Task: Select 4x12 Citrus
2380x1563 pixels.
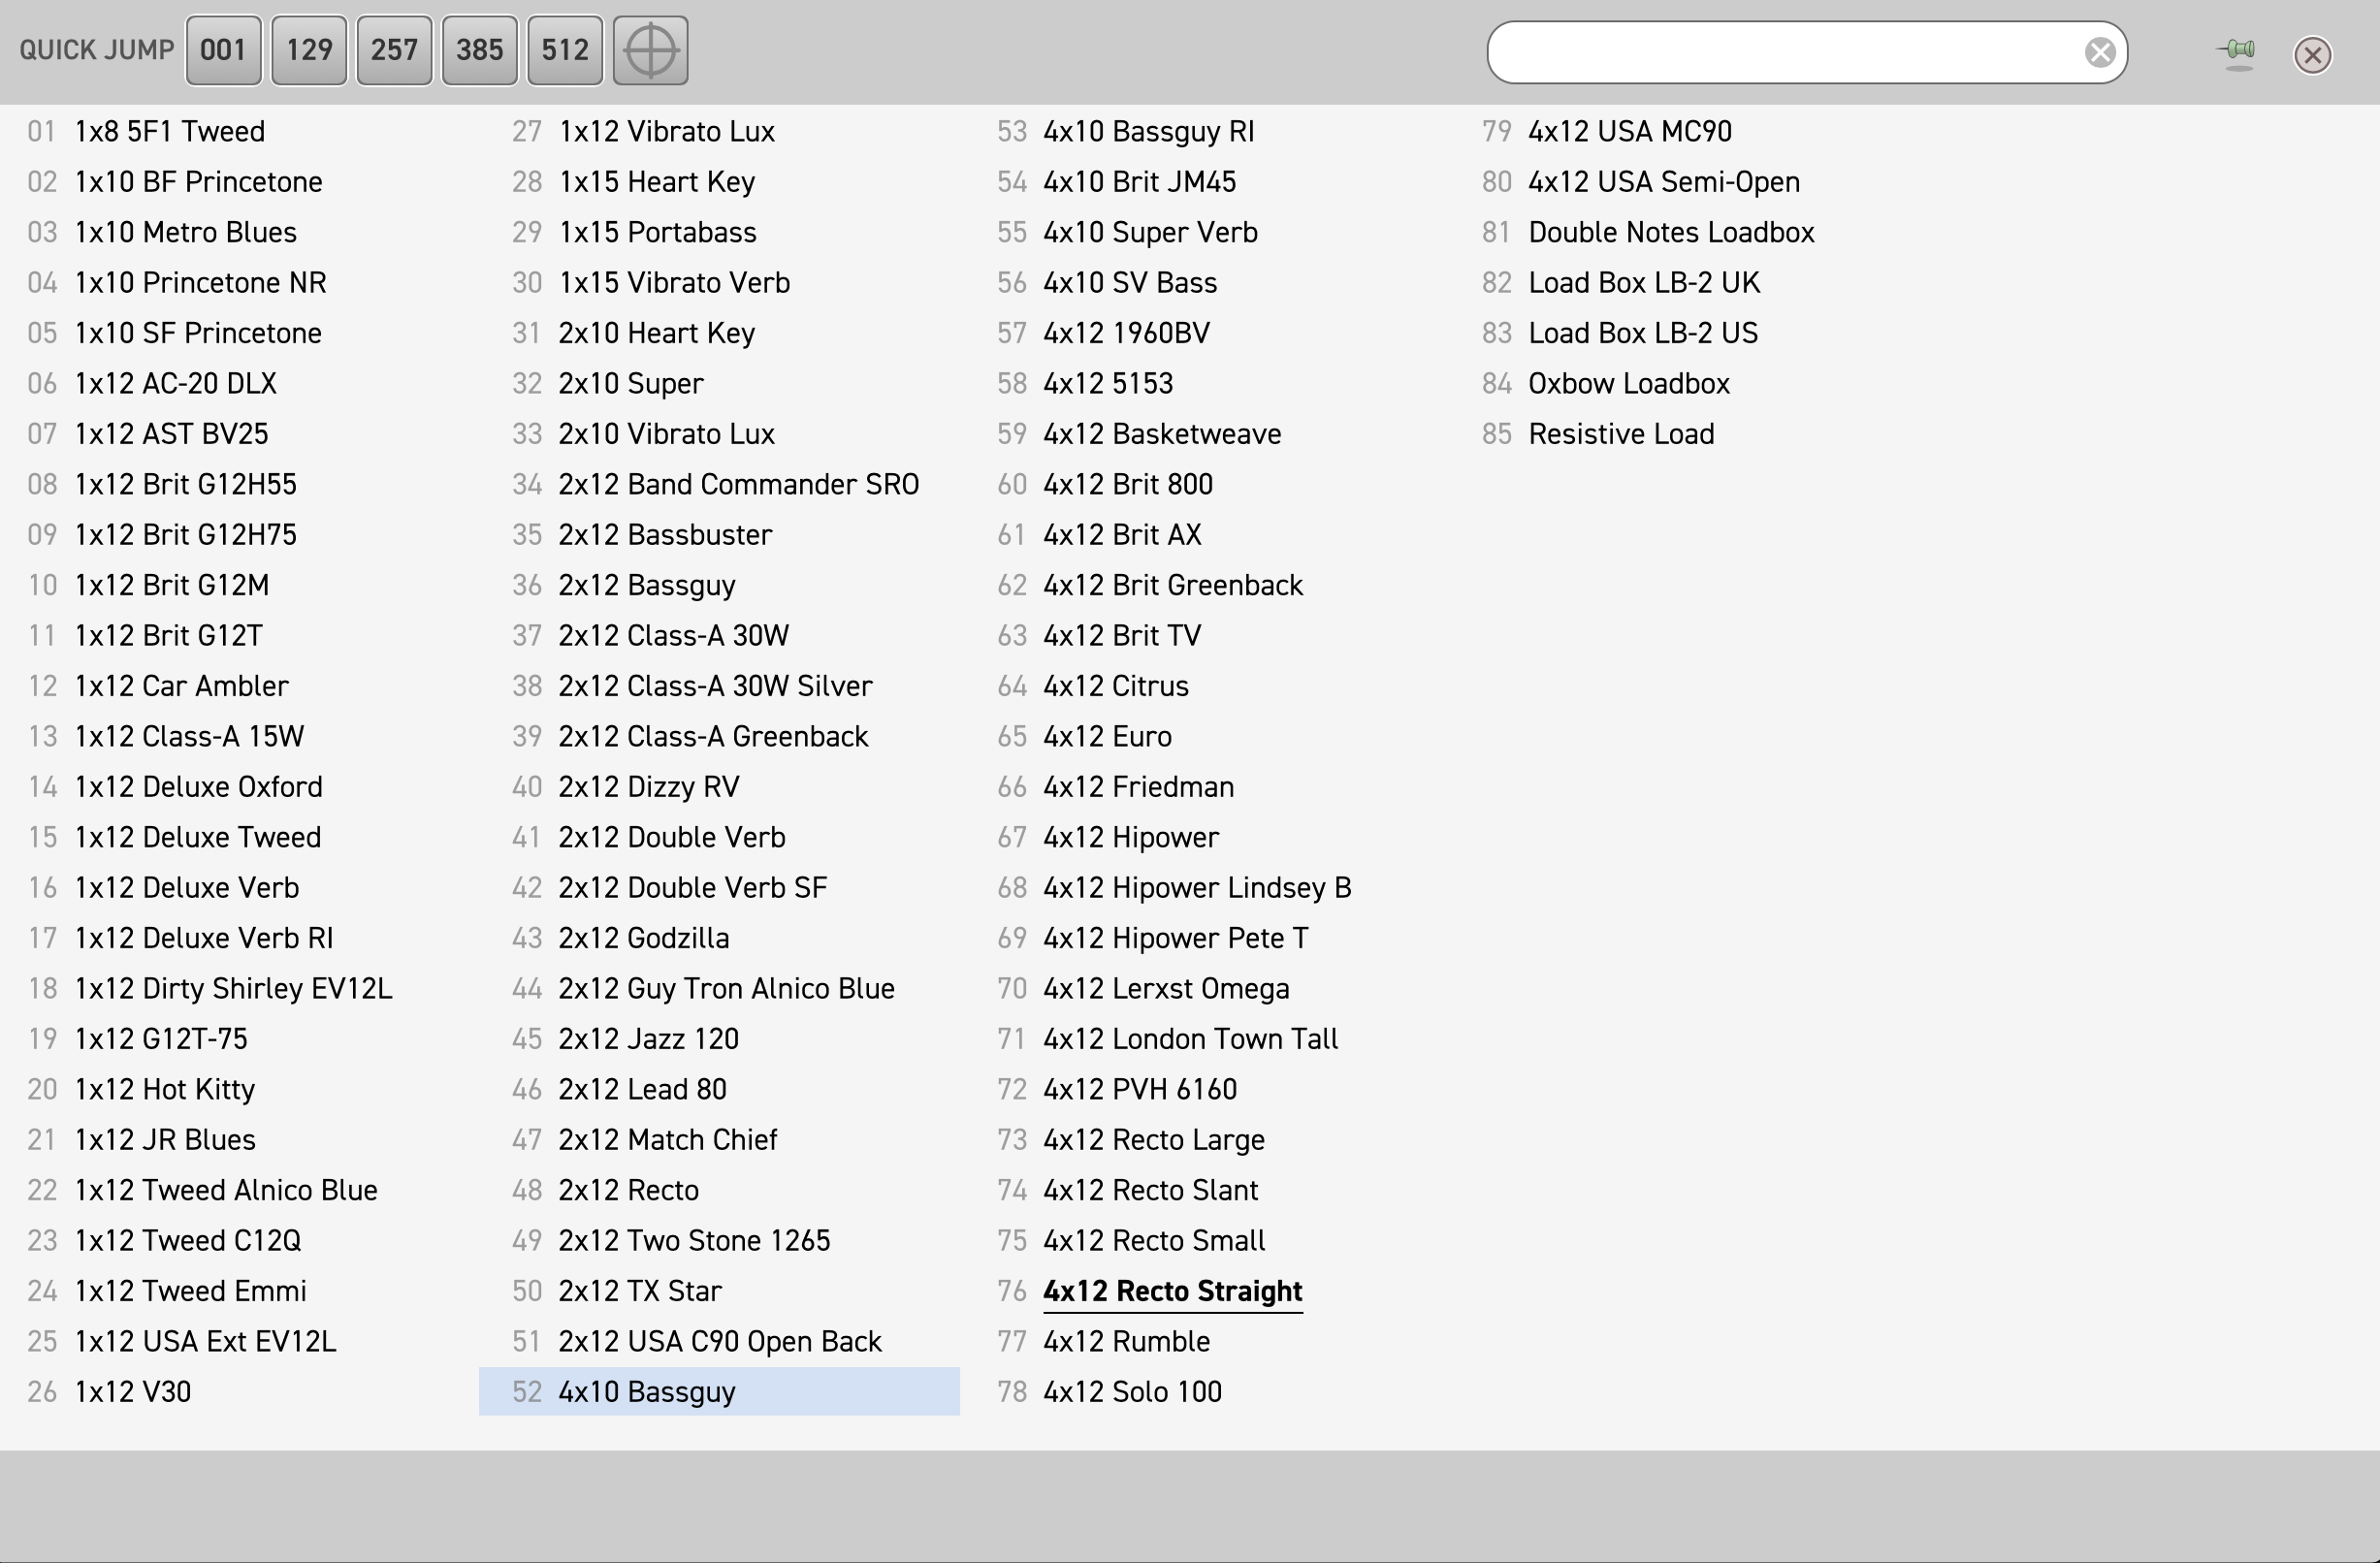Action: pos(1116,686)
